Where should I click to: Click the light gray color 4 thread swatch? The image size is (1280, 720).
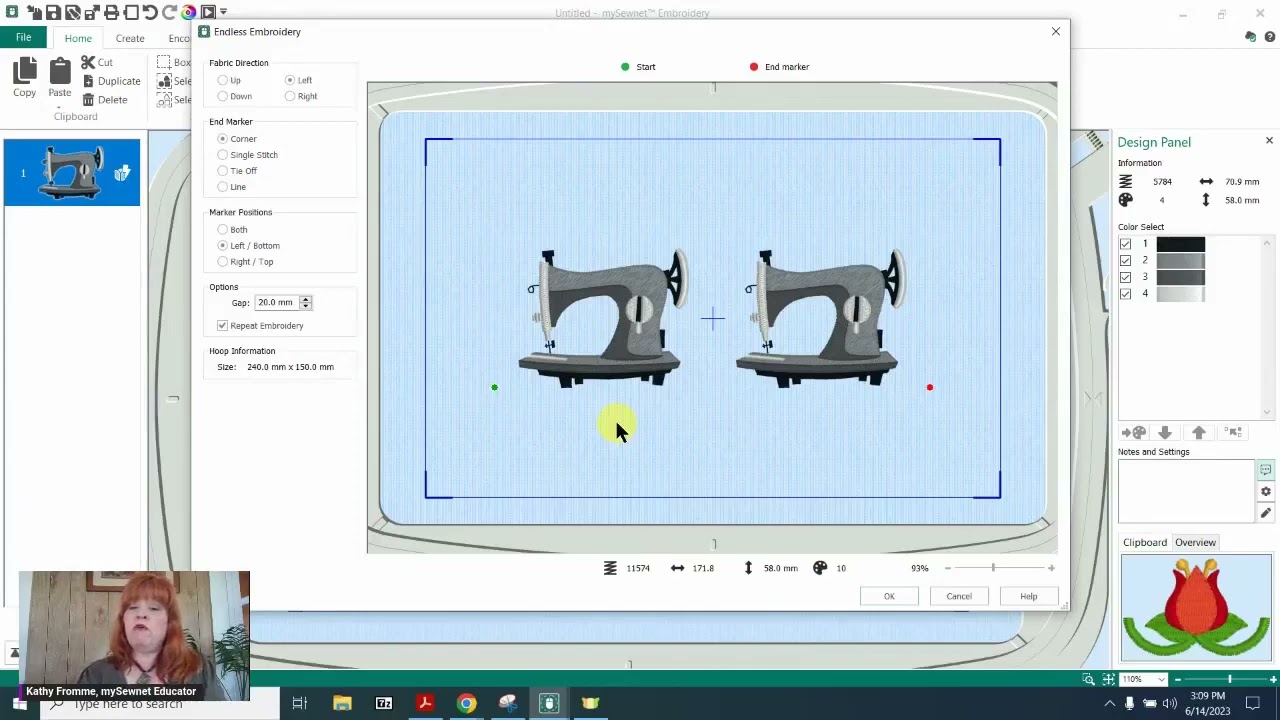click(x=1181, y=293)
